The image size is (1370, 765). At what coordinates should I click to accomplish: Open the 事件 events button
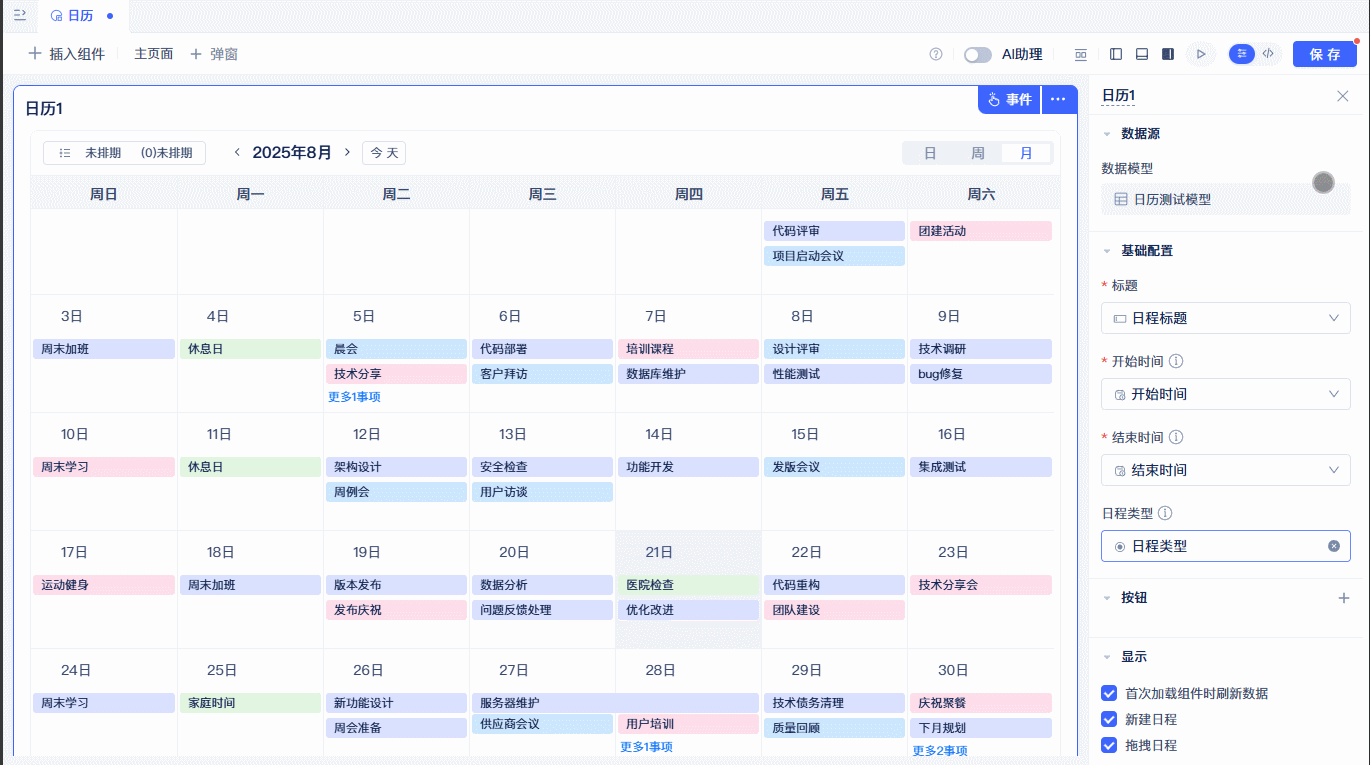tap(1009, 99)
